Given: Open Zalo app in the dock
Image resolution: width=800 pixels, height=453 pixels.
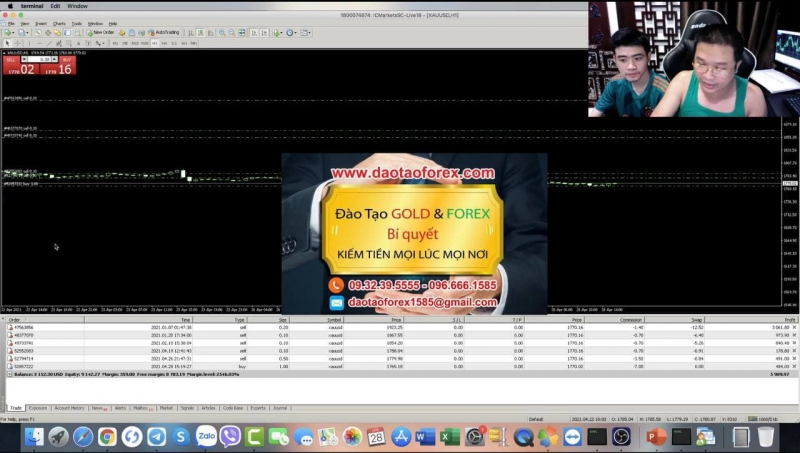Looking at the screenshot, I should (x=206, y=437).
